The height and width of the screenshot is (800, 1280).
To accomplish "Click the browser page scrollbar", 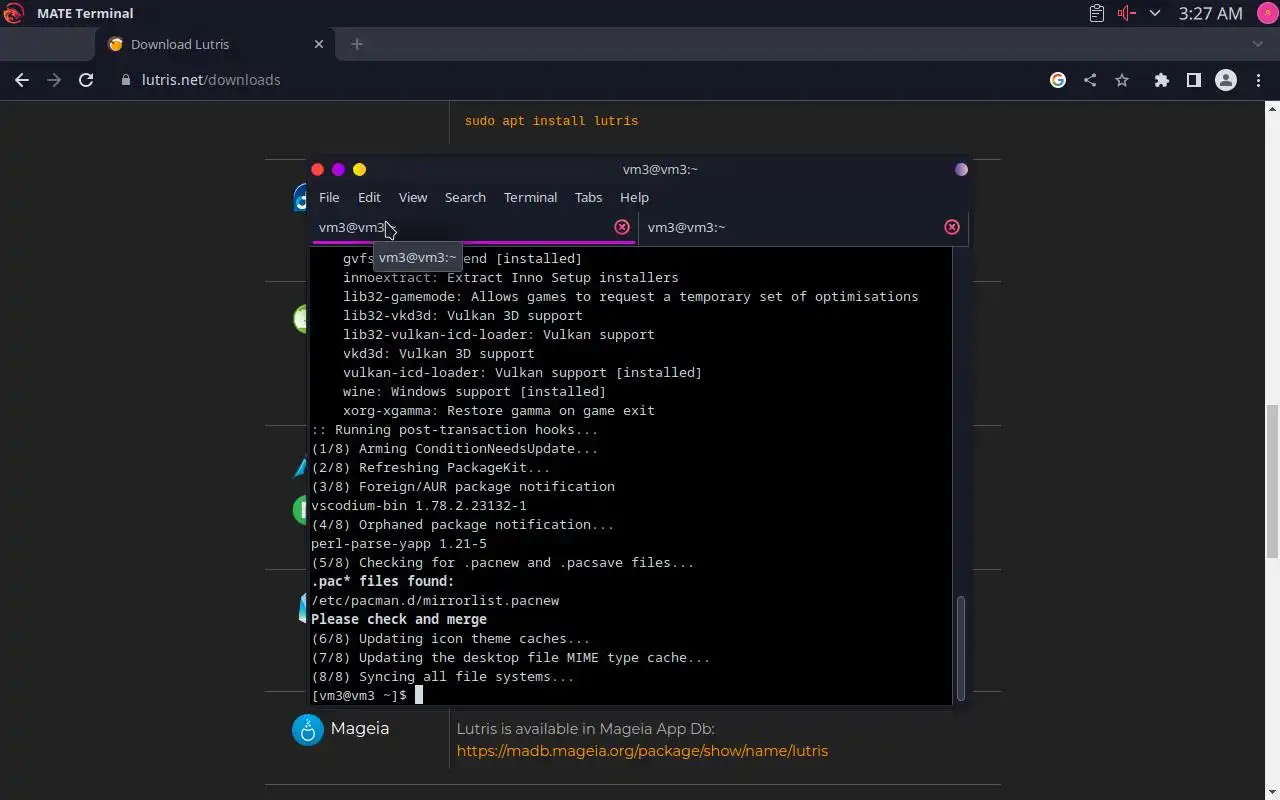I will coord(1272,480).
